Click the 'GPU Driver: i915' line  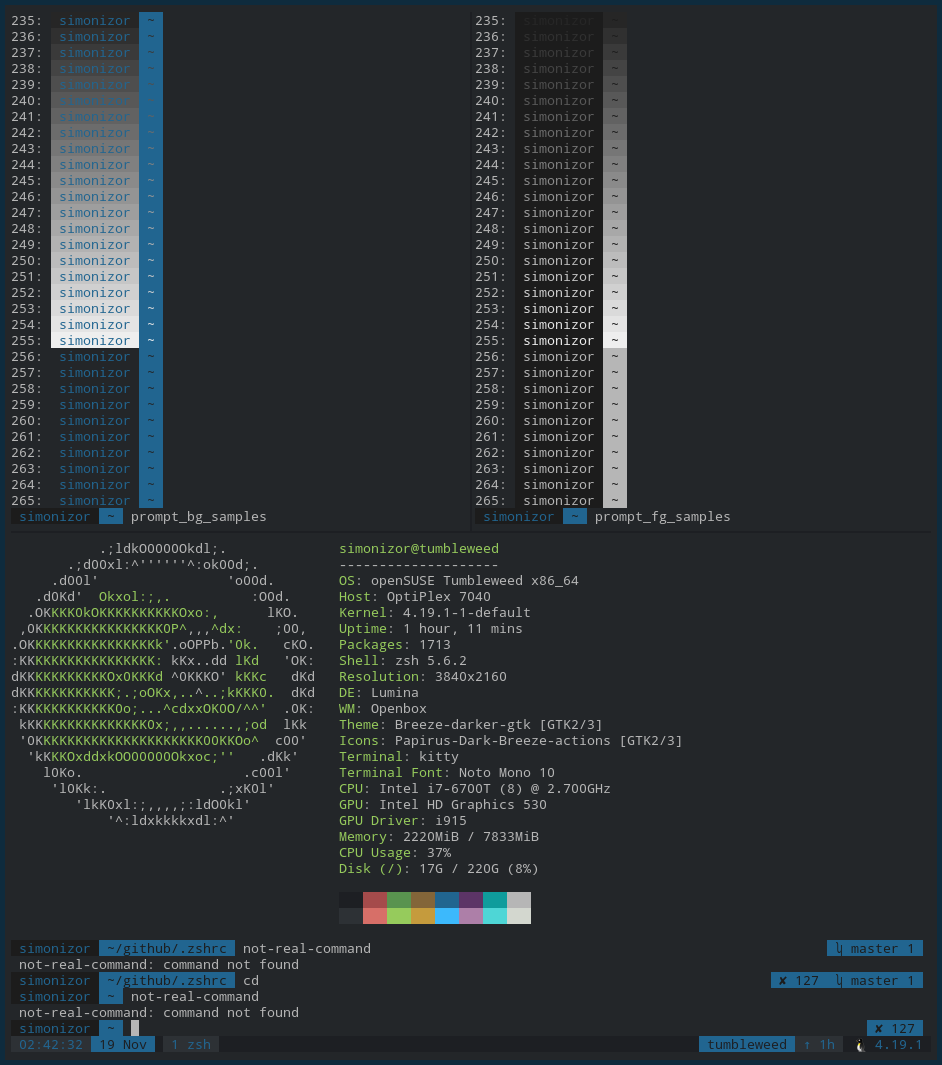[x=403, y=820]
